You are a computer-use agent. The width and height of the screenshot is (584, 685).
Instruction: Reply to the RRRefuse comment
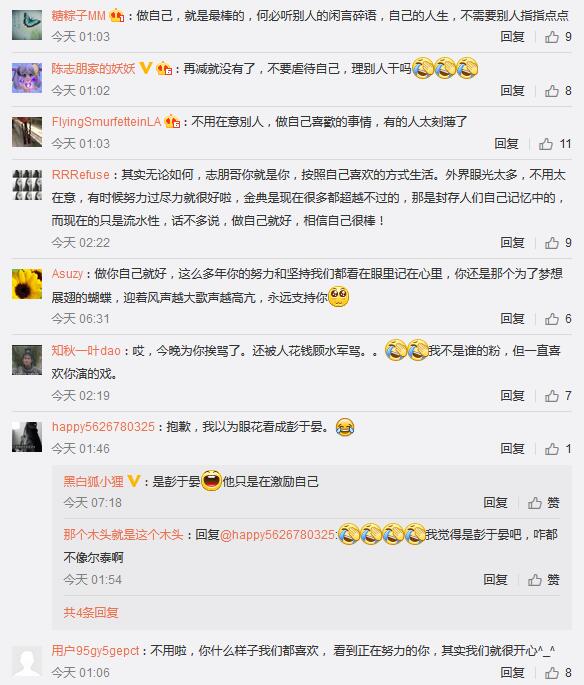[x=512, y=243]
